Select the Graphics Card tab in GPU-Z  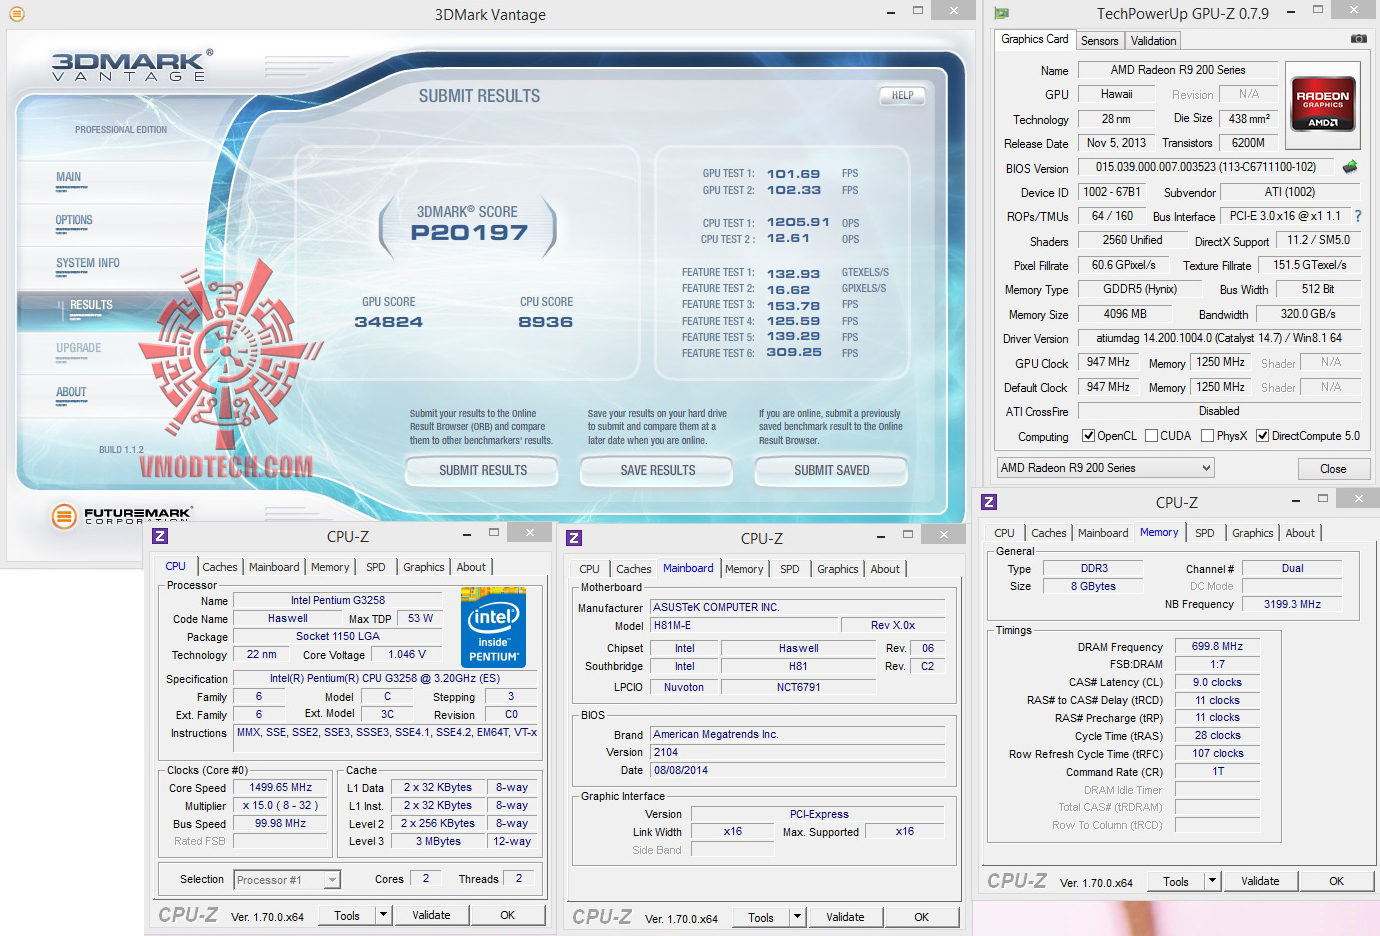tap(1034, 39)
